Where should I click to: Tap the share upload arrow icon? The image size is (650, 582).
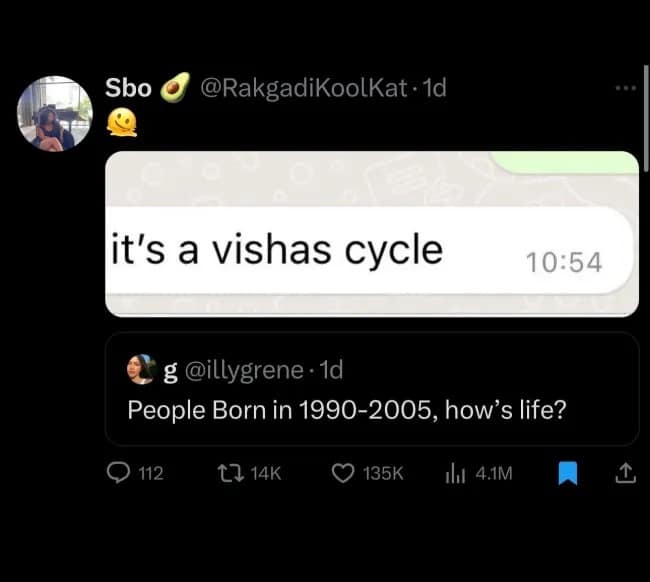point(625,474)
